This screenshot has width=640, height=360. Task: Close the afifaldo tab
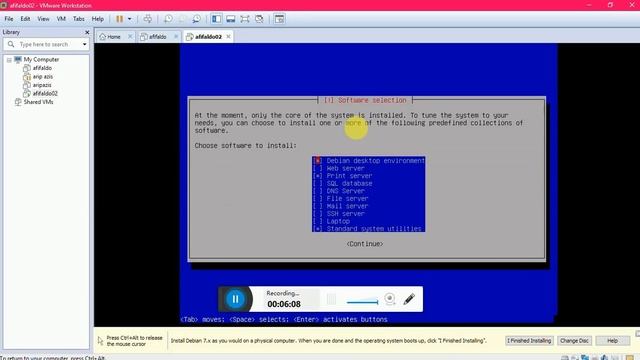tap(176, 36)
